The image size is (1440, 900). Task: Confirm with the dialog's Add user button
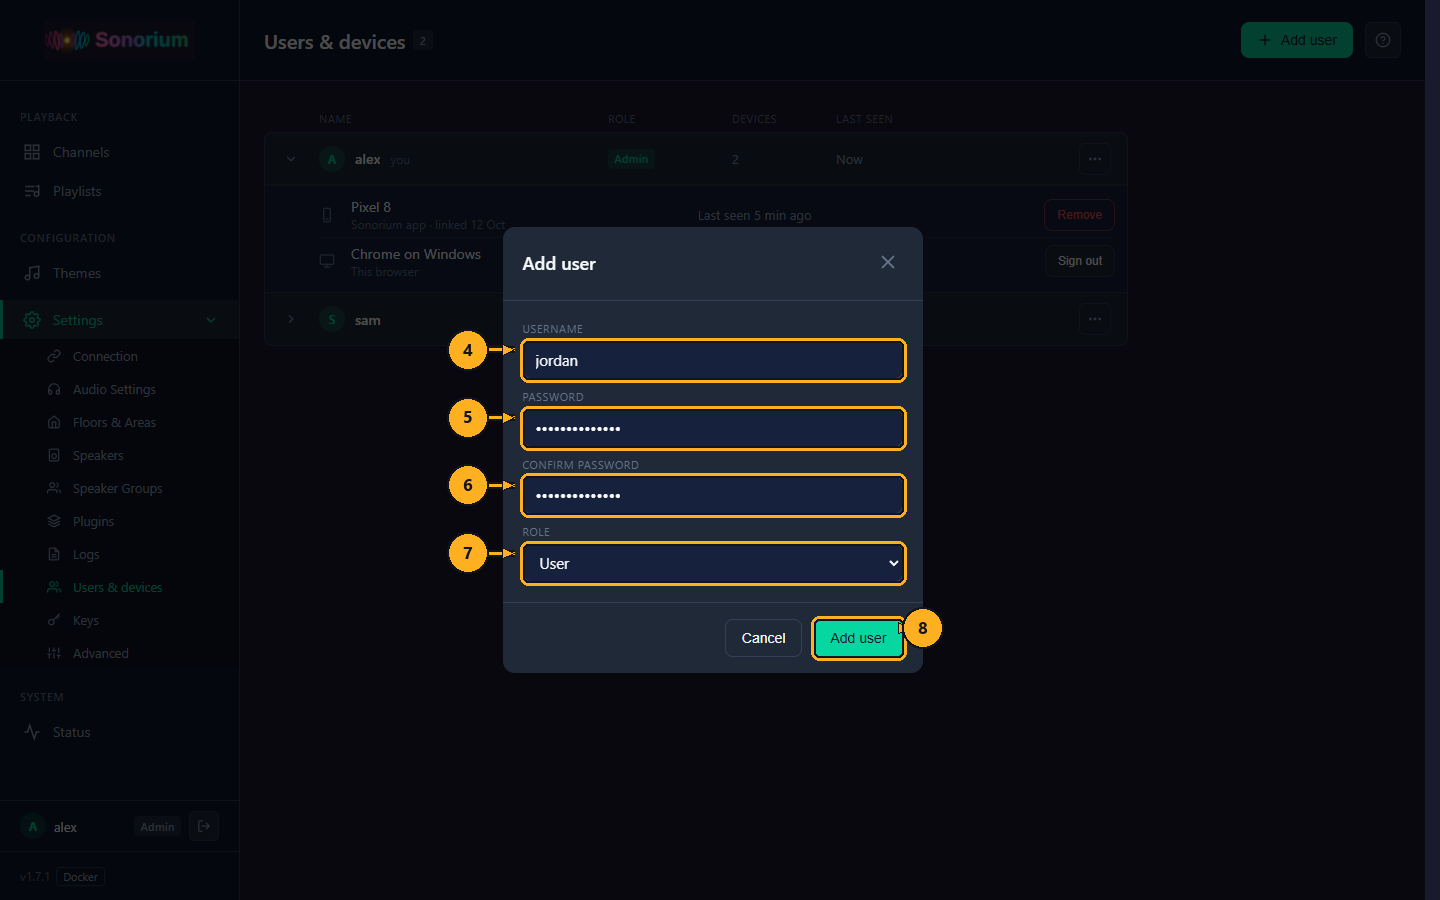pos(858,638)
